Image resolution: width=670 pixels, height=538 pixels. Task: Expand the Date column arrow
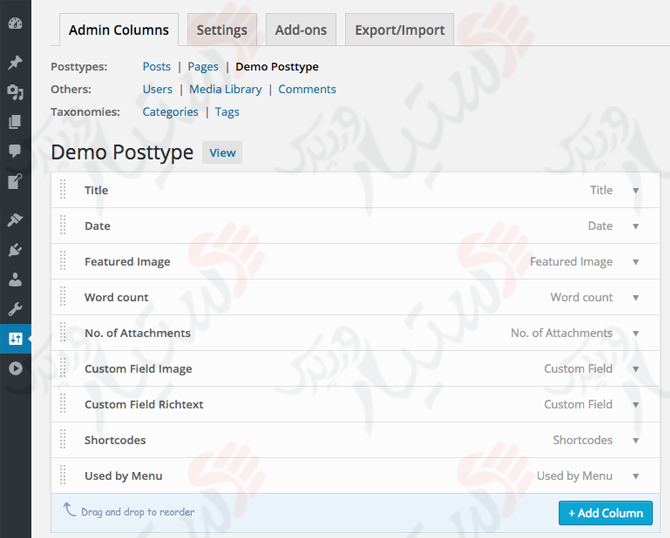click(636, 226)
